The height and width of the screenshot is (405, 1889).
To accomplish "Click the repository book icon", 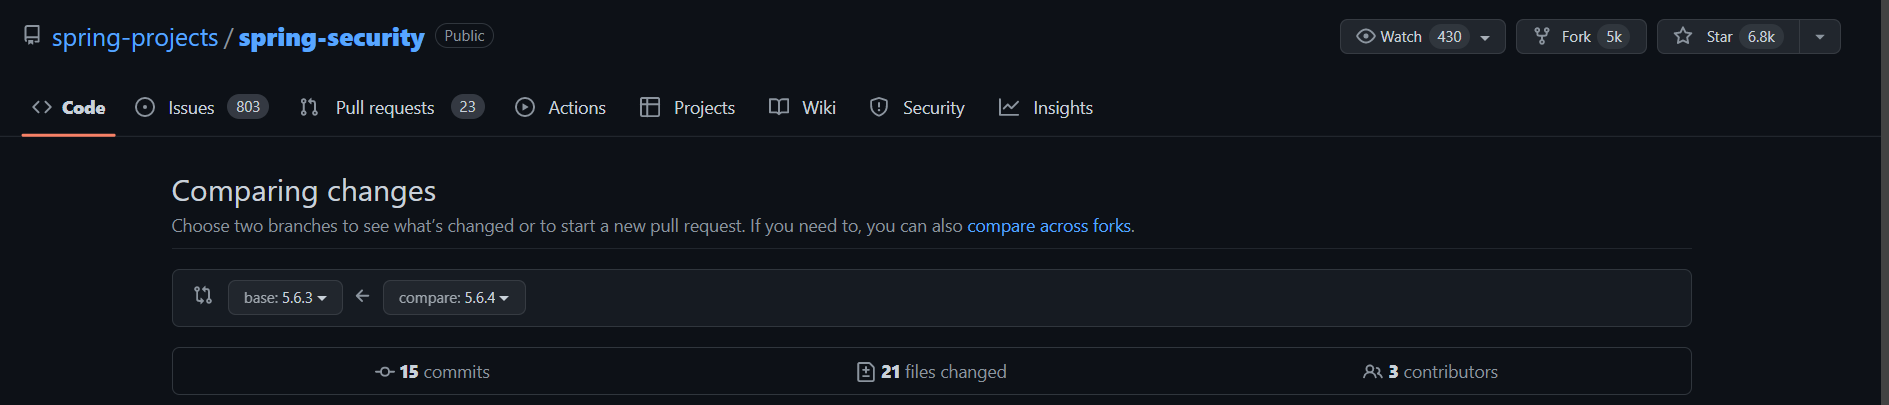I will pyautogui.click(x=32, y=36).
